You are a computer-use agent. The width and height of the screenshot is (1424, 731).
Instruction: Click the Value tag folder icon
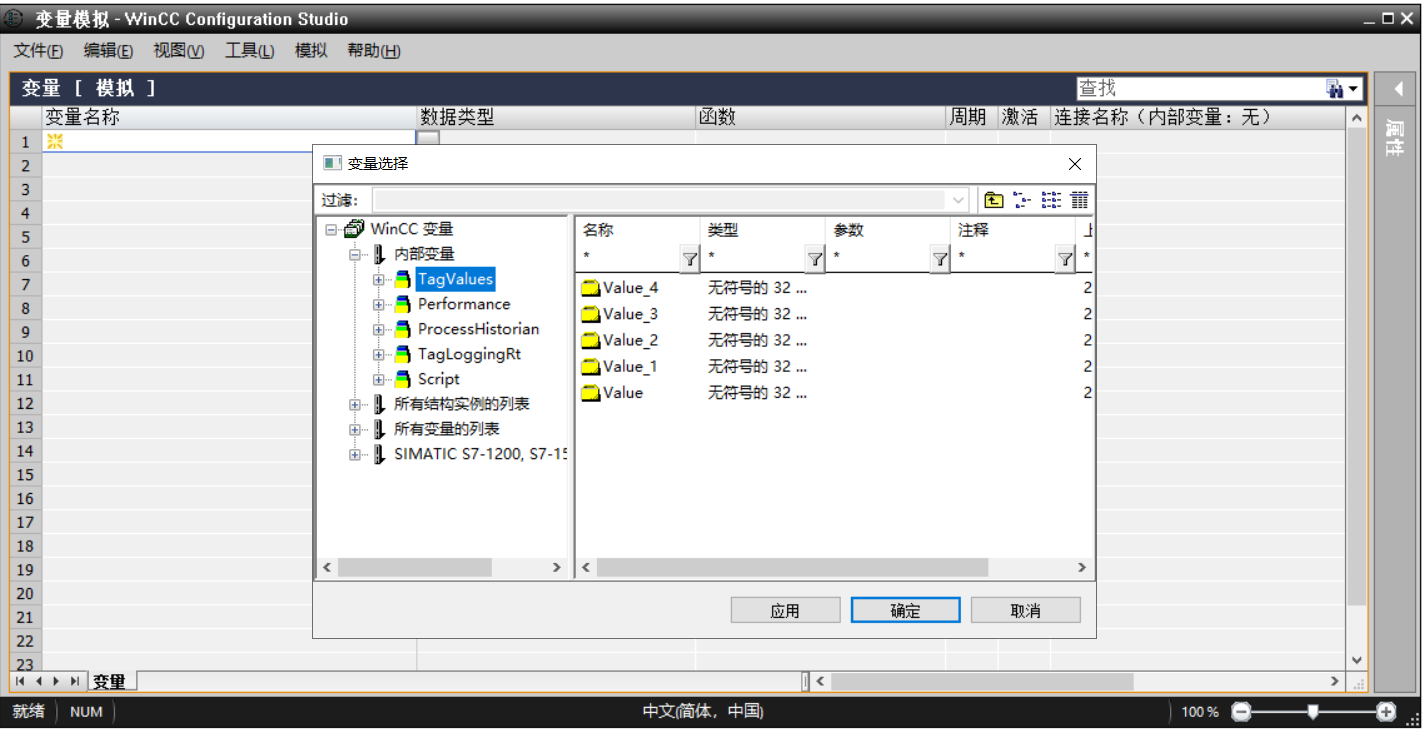[x=591, y=393]
